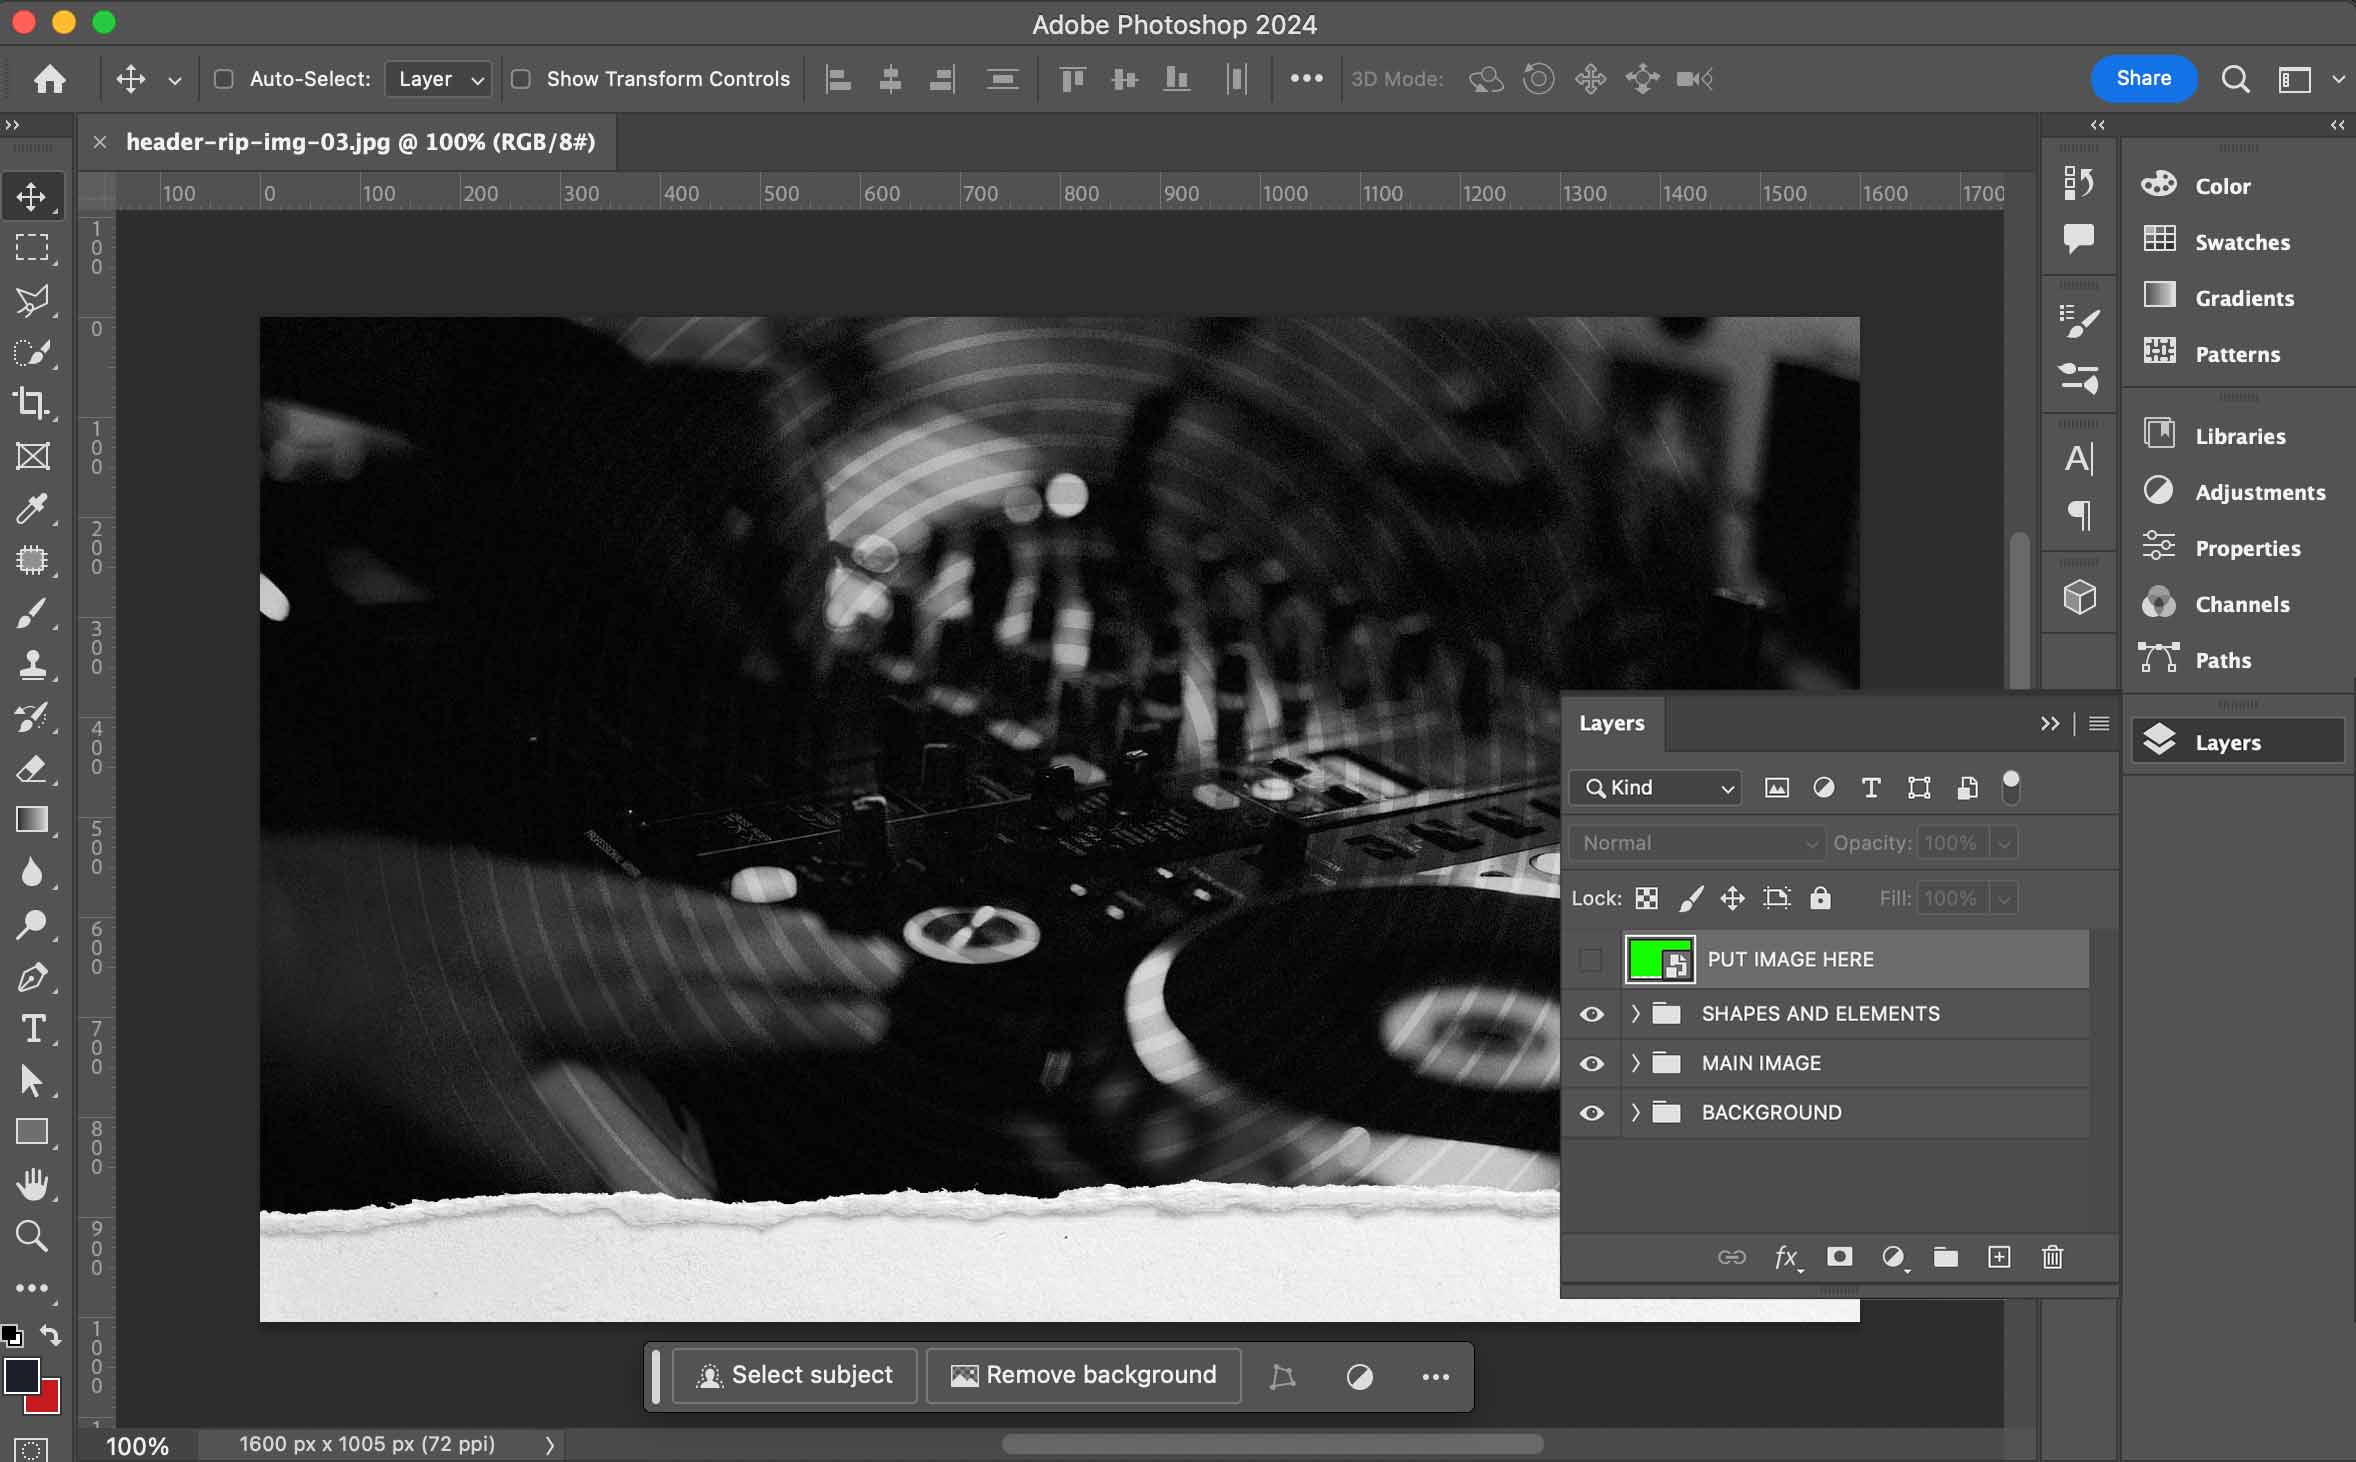Viewport: 2356px width, 1462px height.
Task: Show the PUT IMAGE HERE layer
Action: pos(1591,960)
